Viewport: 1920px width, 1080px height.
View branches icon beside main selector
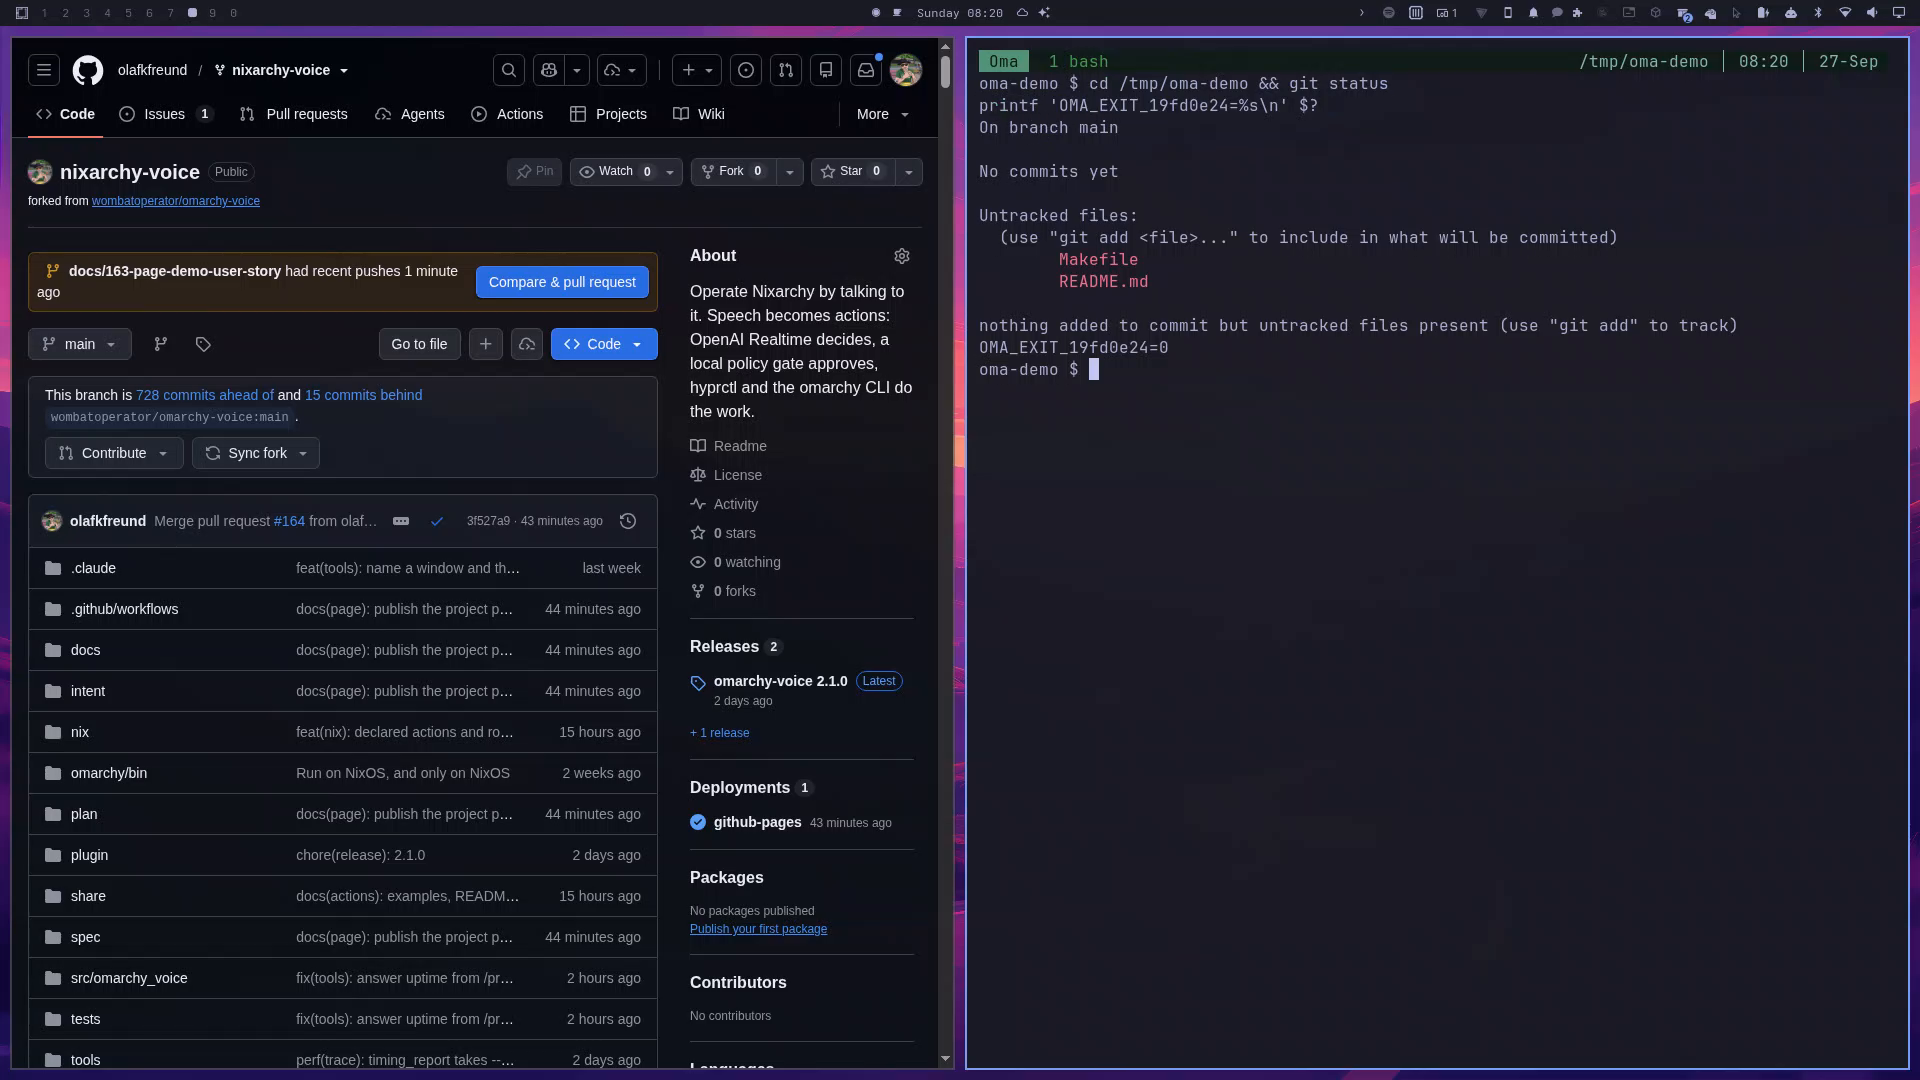tap(161, 344)
